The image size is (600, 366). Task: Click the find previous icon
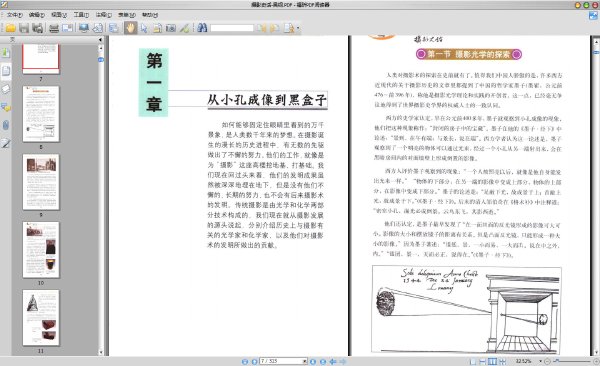click(261, 28)
